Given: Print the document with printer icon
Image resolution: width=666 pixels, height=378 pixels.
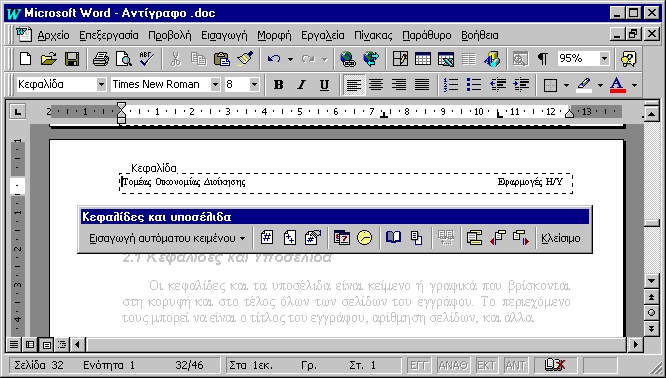Looking at the screenshot, I should [101, 59].
